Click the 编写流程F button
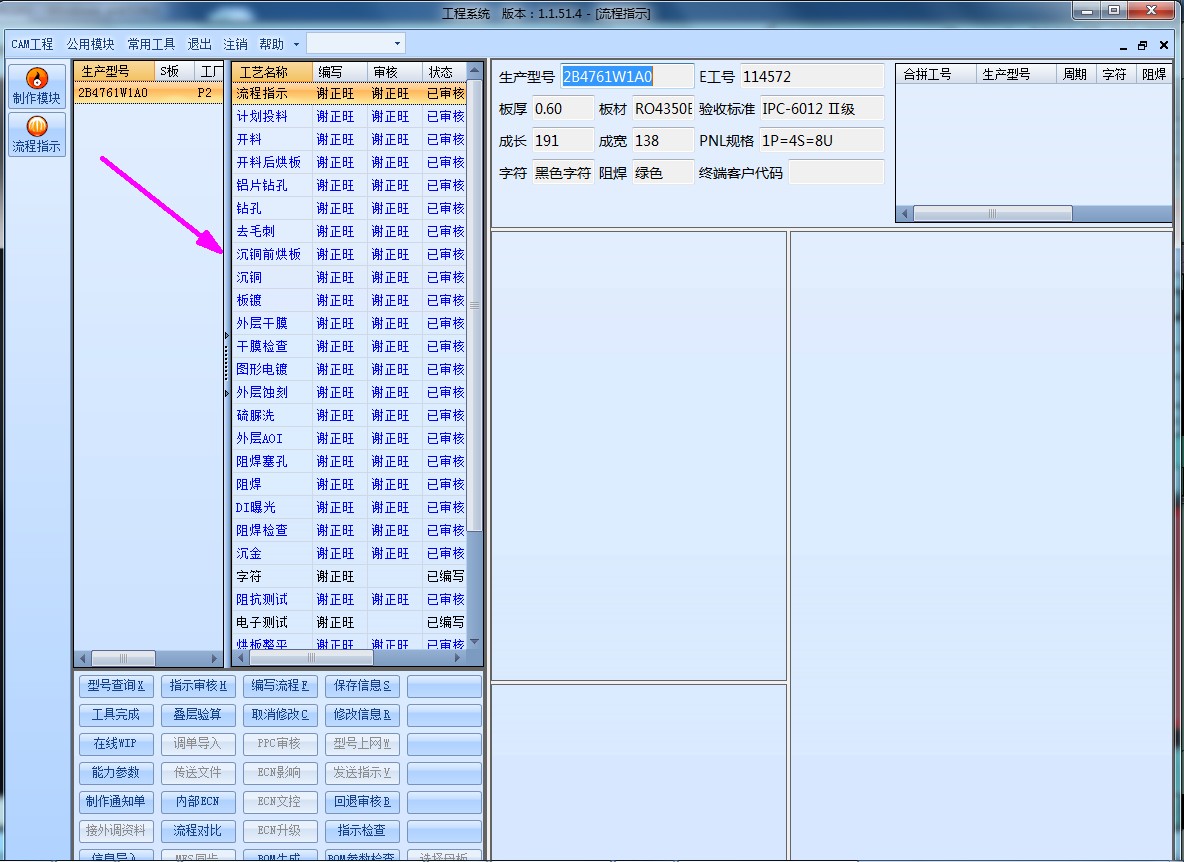The image size is (1184, 862). point(279,685)
